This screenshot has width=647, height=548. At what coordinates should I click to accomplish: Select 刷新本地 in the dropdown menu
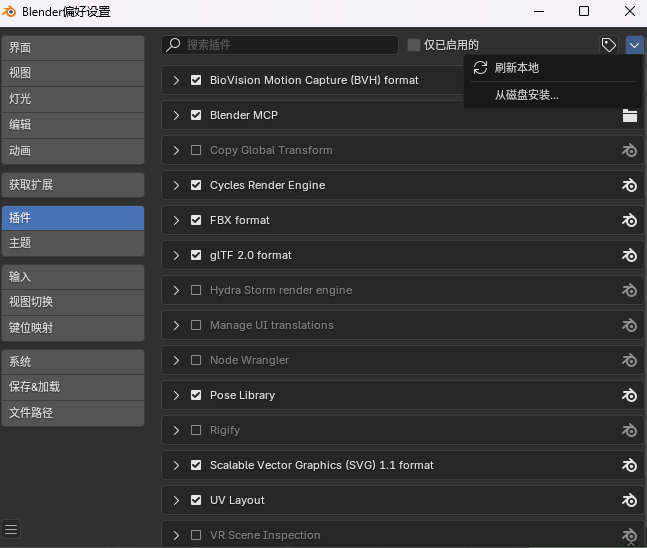click(x=516, y=68)
